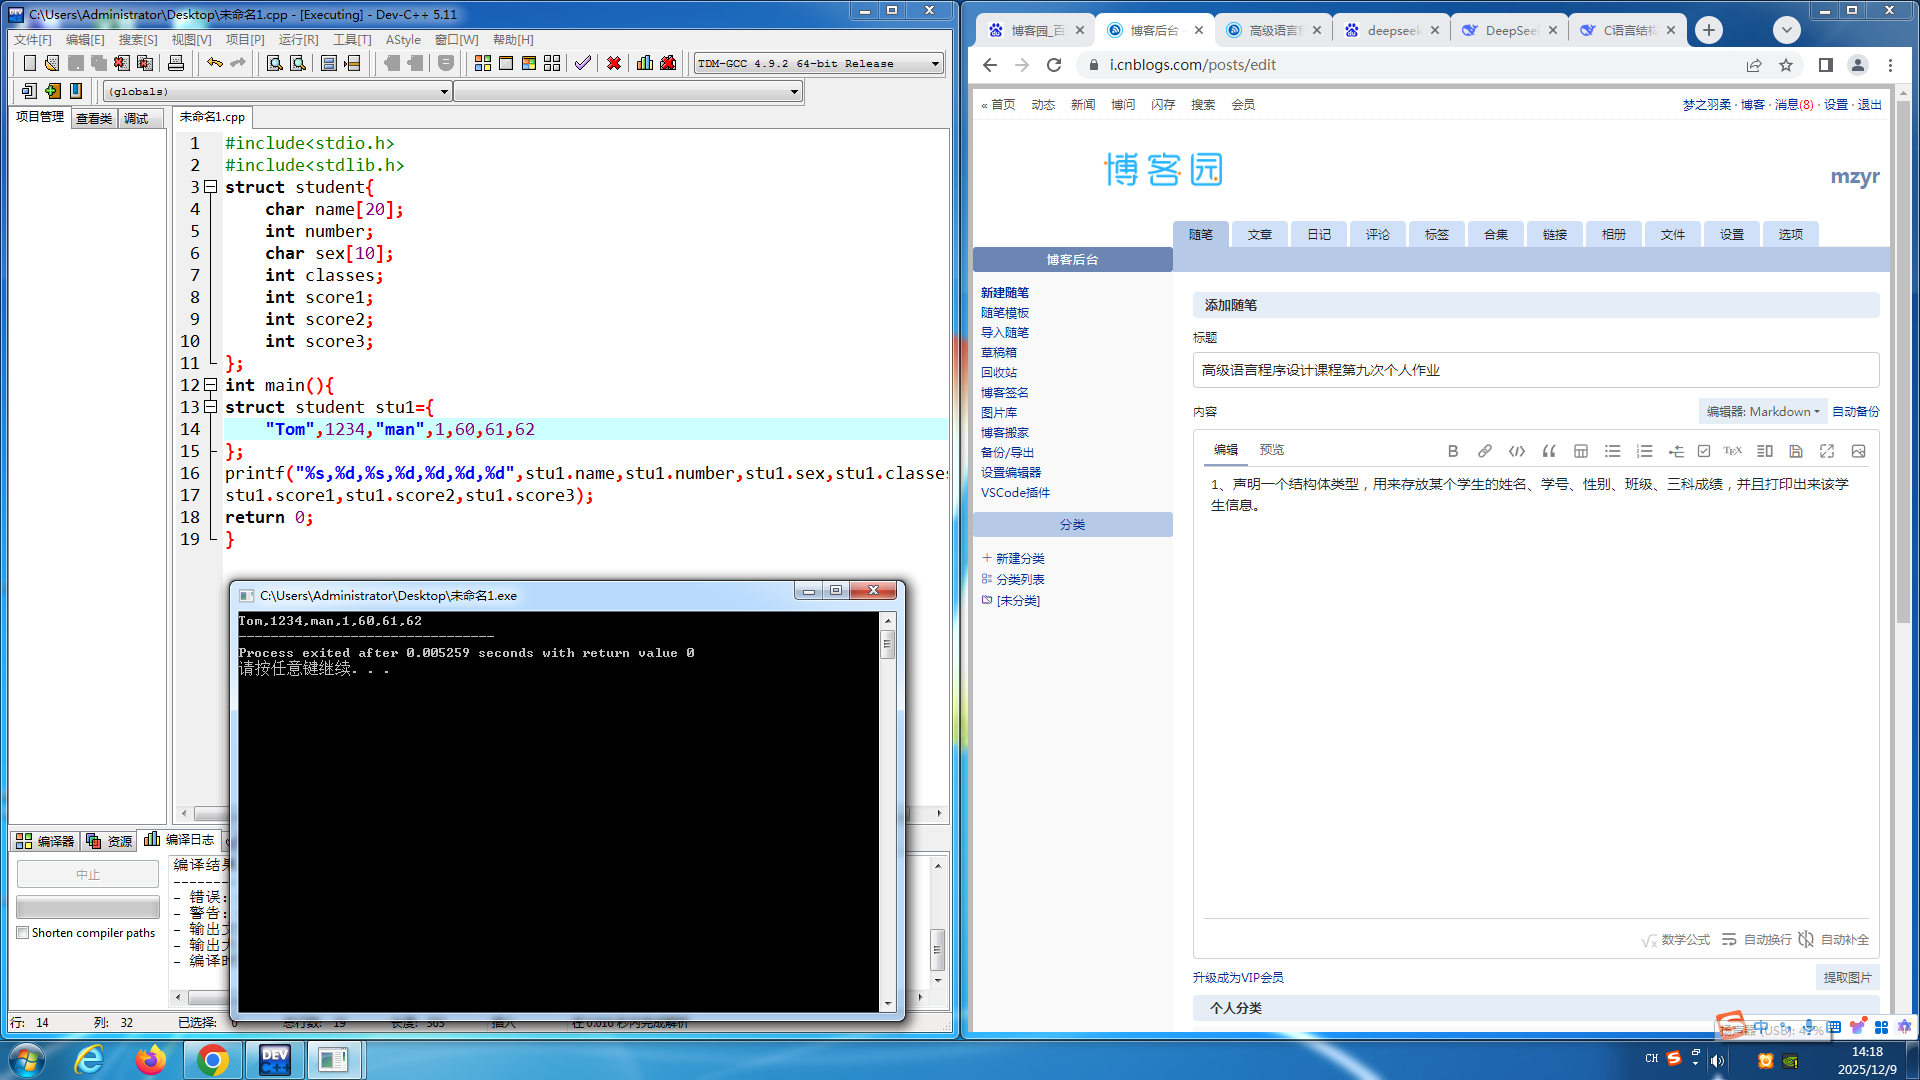Viewport: 1920px width, 1080px height.
Task: Click the insert image icon in editor
Action: tap(1858, 451)
